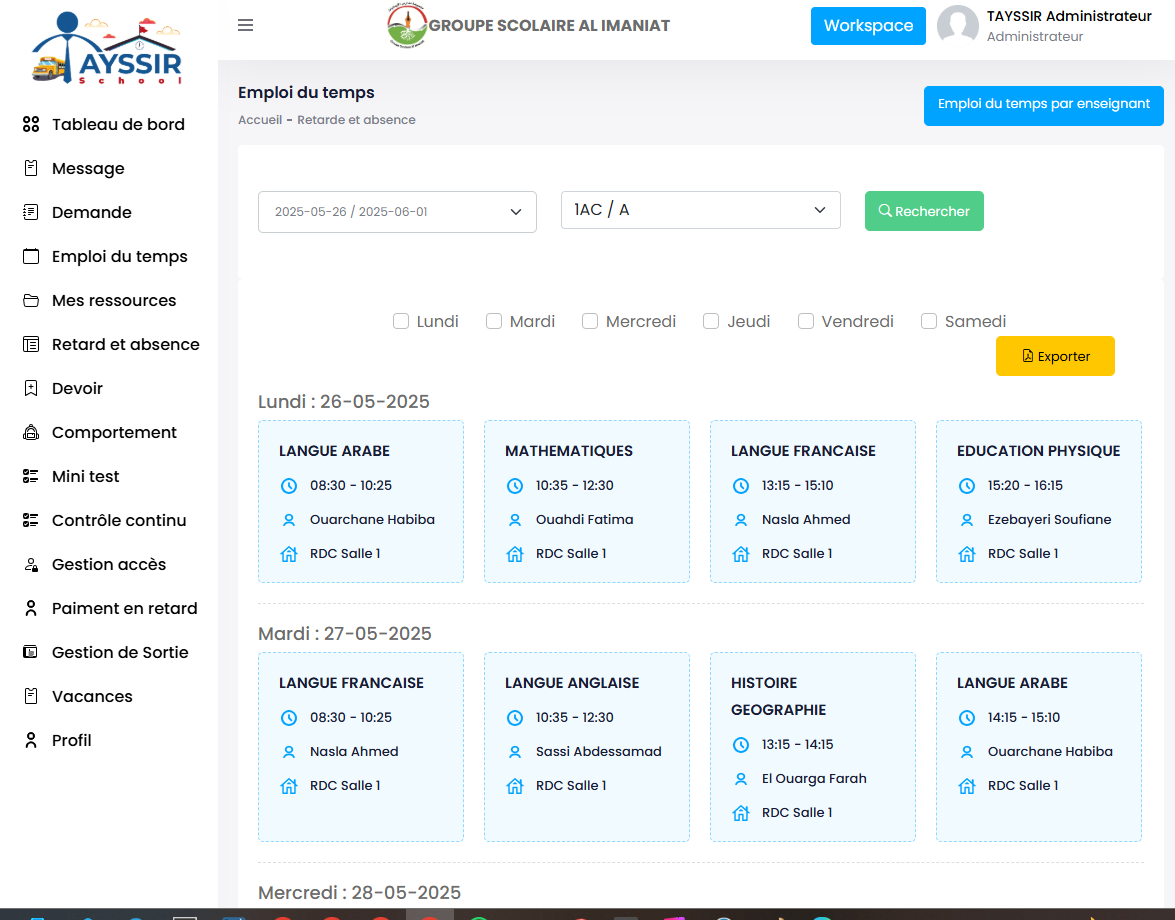Click the Groupe Scolaire Al Imaniat logo

pyautogui.click(x=407, y=26)
